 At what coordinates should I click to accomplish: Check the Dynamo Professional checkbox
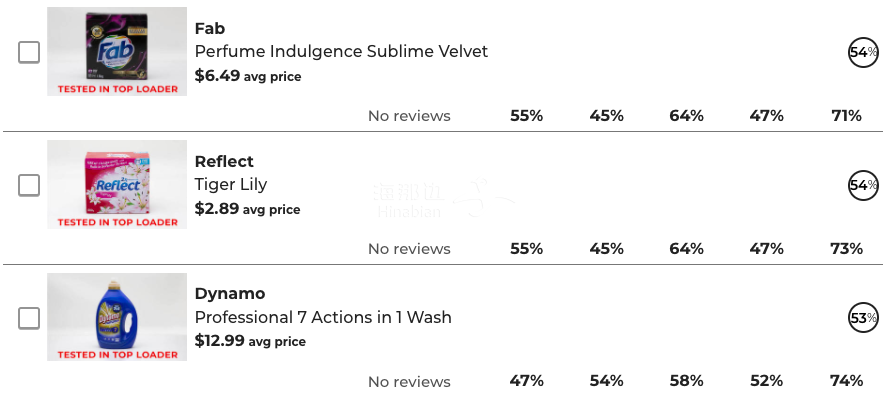29,318
